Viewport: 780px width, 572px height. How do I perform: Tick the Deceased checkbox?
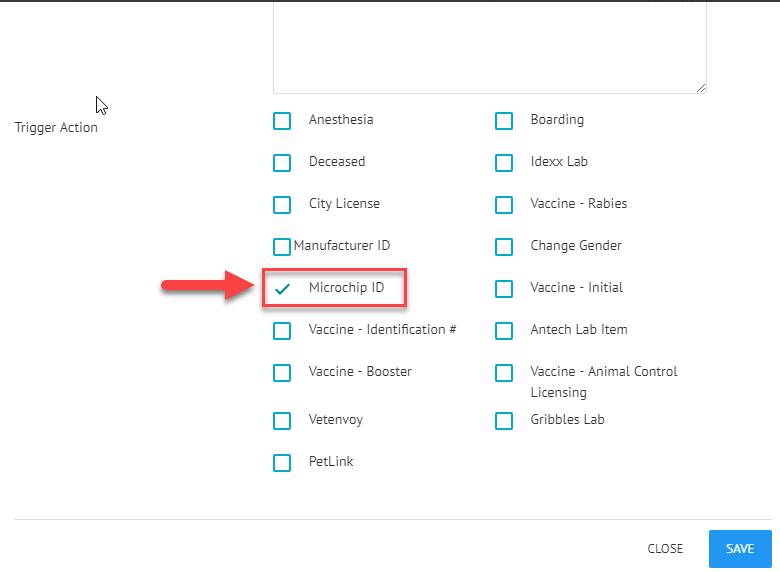point(282,163)
